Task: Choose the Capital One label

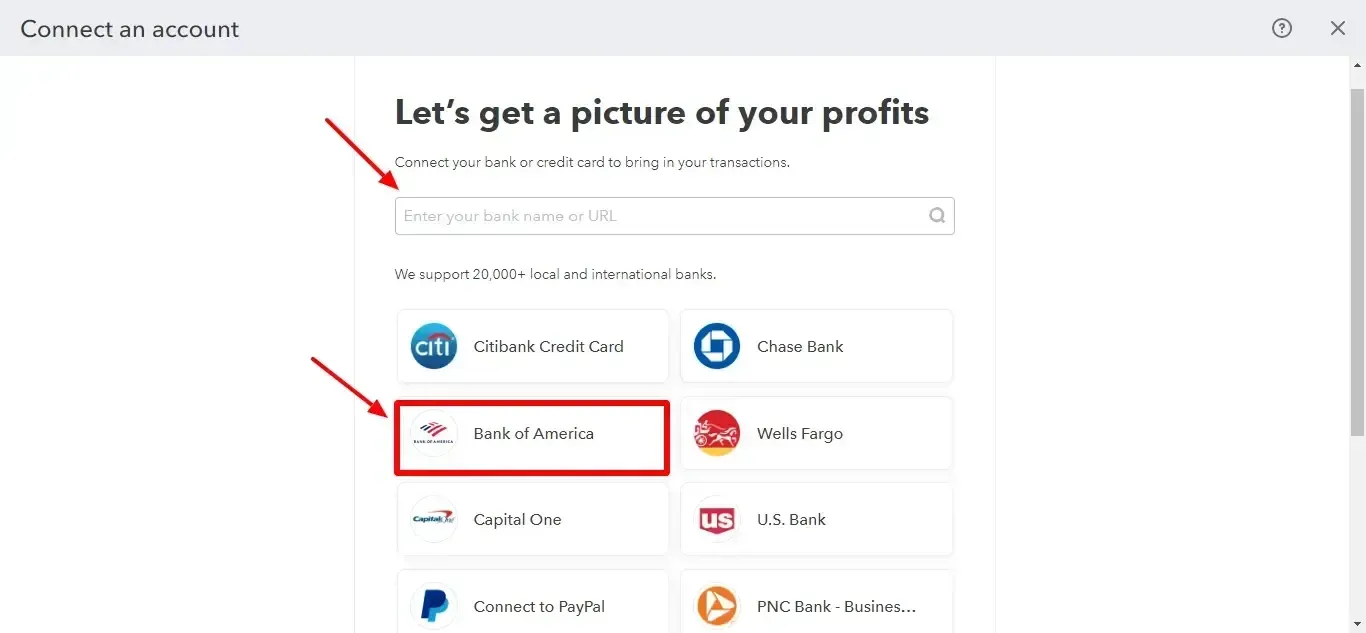Action: tap(518, 520)
